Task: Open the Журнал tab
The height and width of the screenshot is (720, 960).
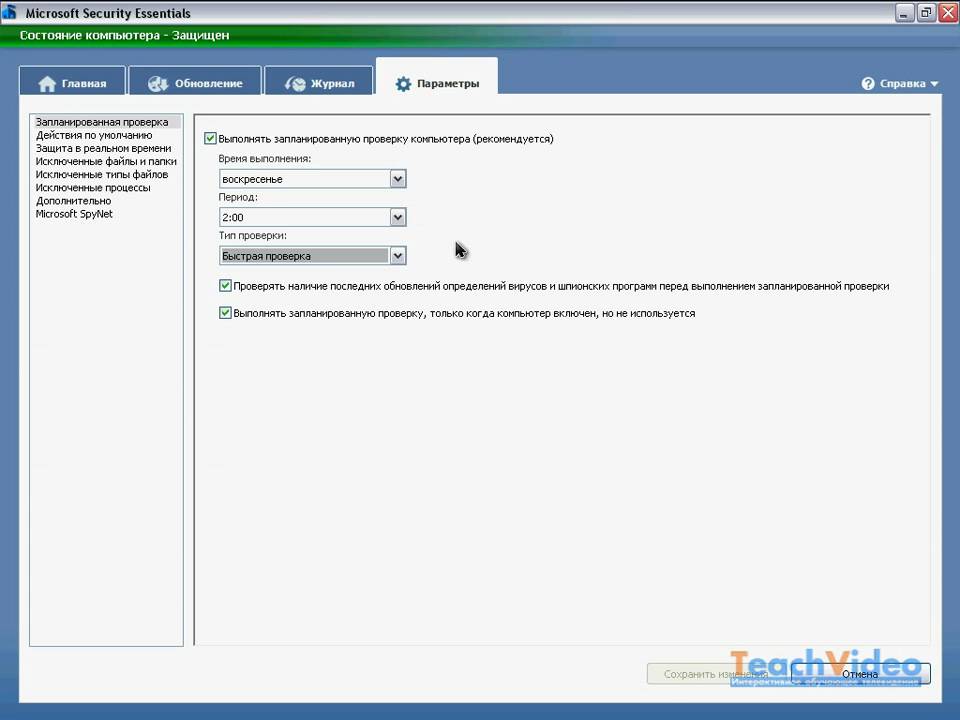Action: coord(319,81)
